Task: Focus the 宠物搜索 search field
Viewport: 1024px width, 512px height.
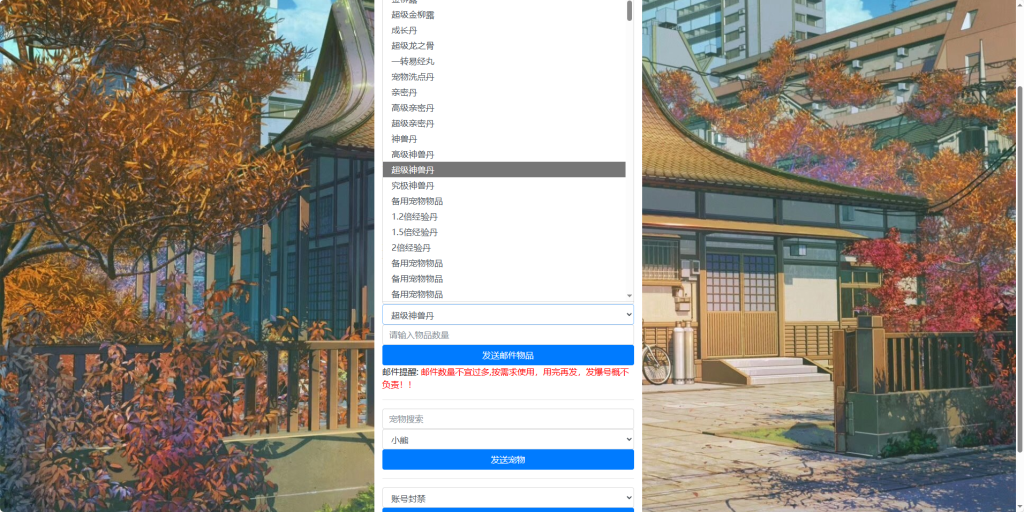Action: (508, 419)
